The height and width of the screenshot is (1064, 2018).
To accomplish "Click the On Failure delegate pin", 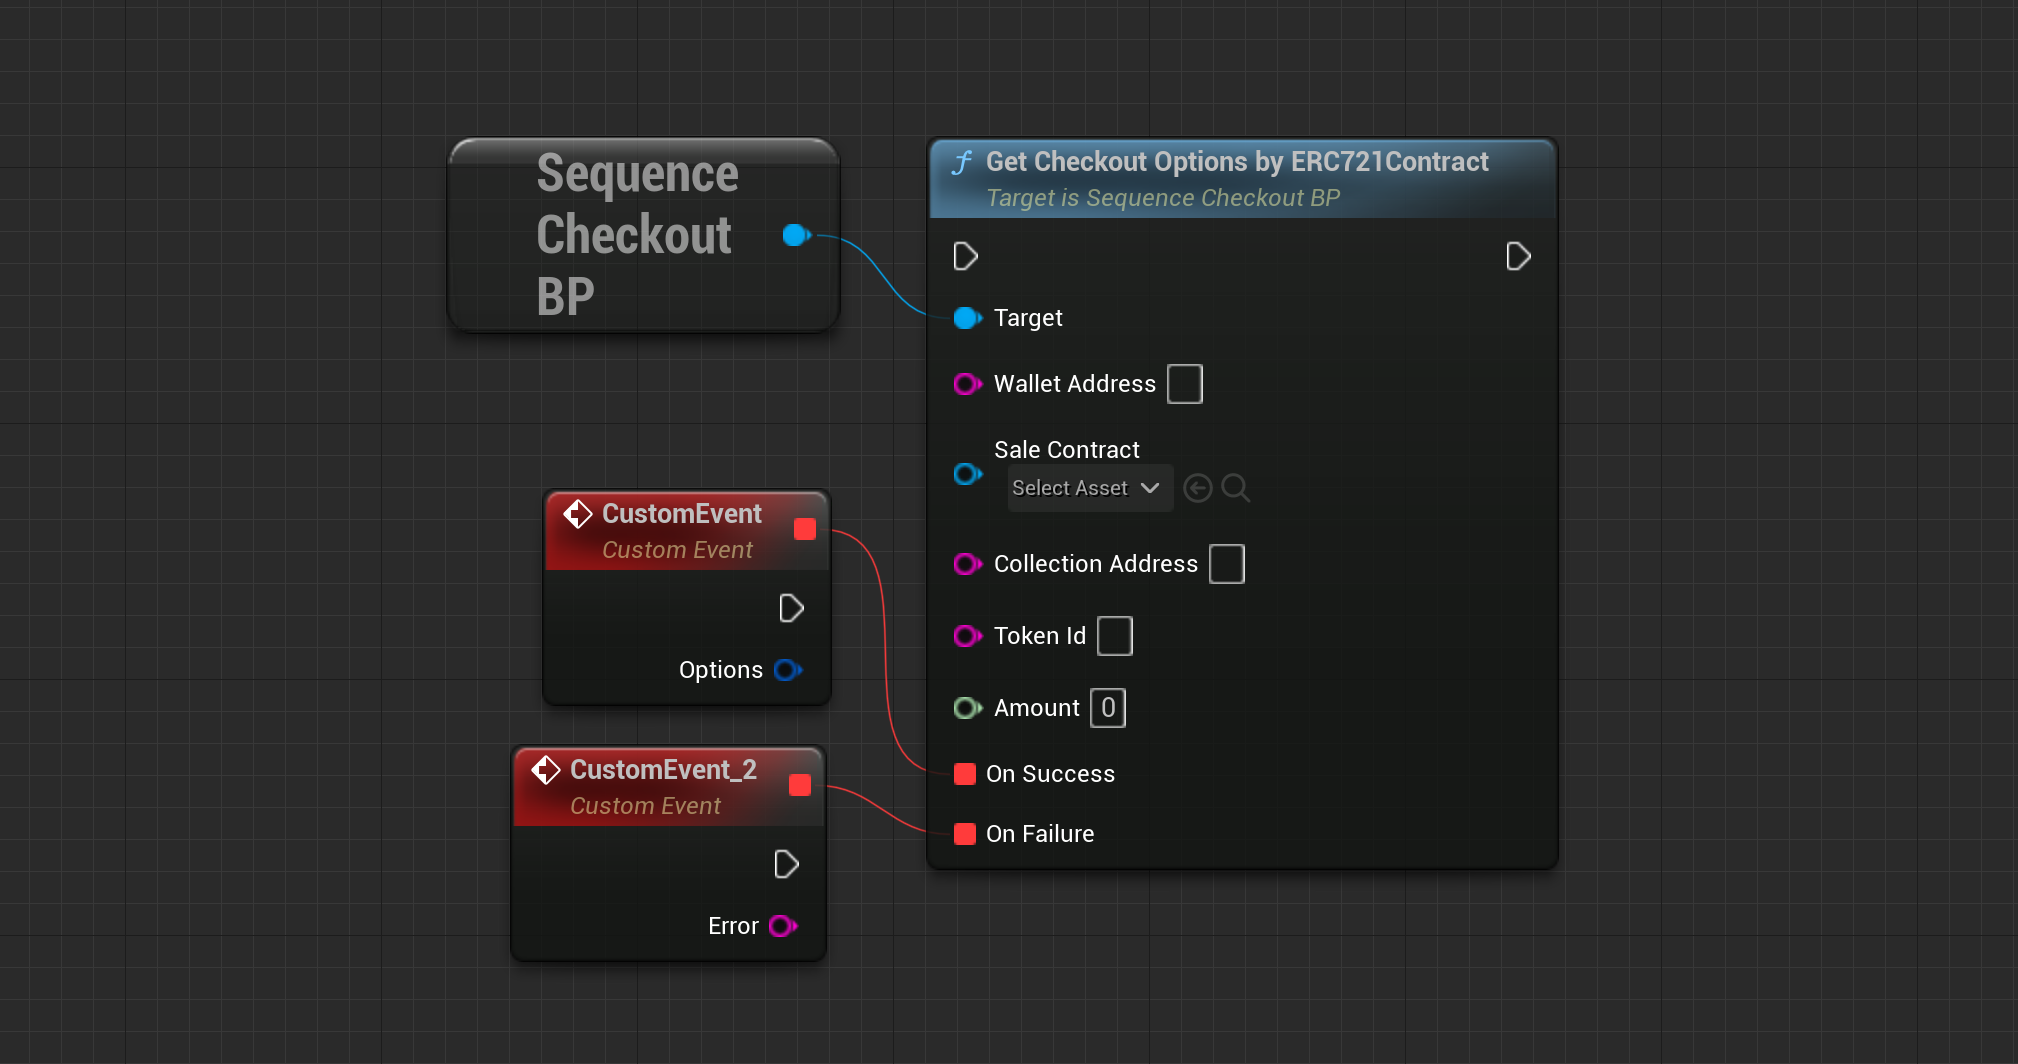I will (x=965, y=834).
